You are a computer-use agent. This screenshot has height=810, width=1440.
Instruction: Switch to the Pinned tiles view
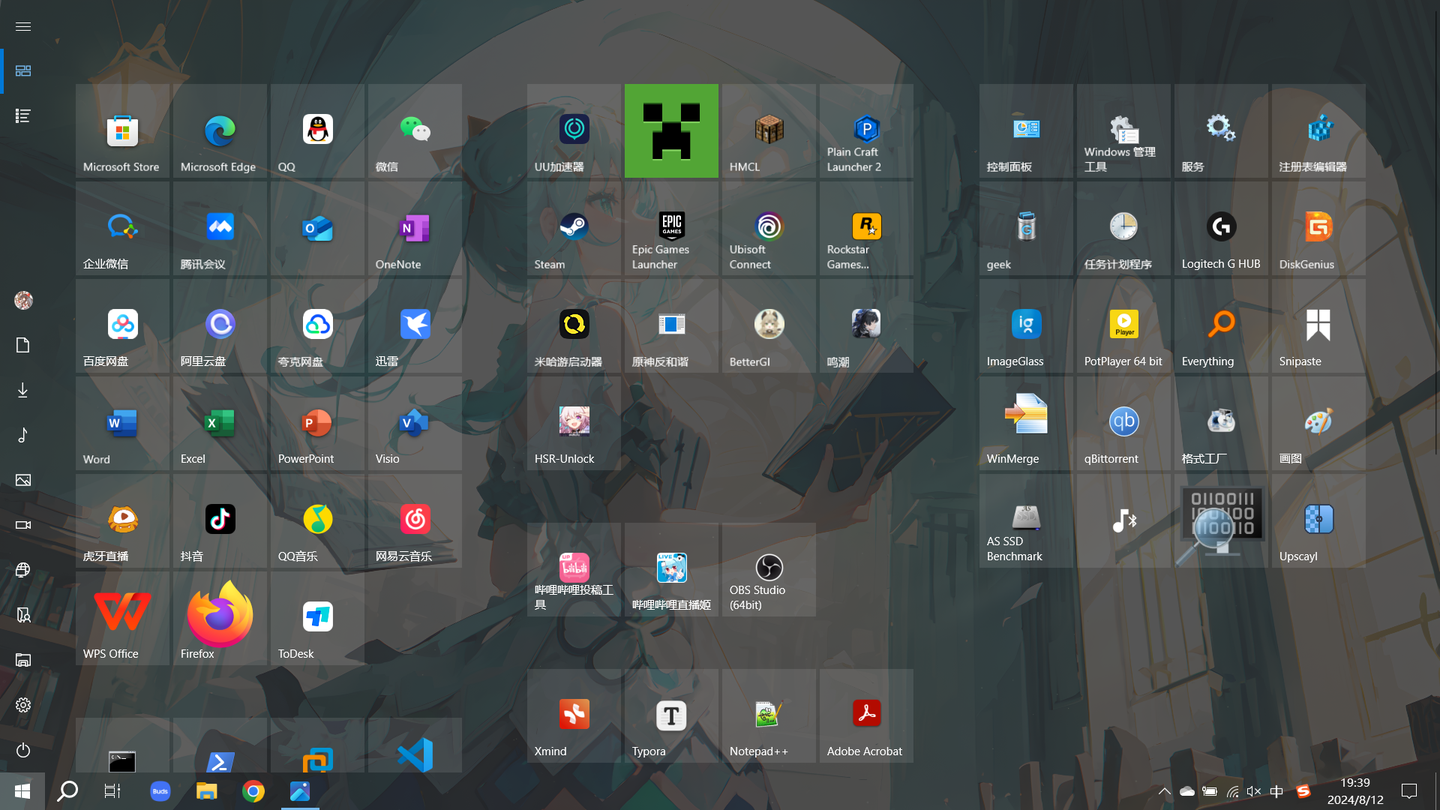click(x=23, y=71)
